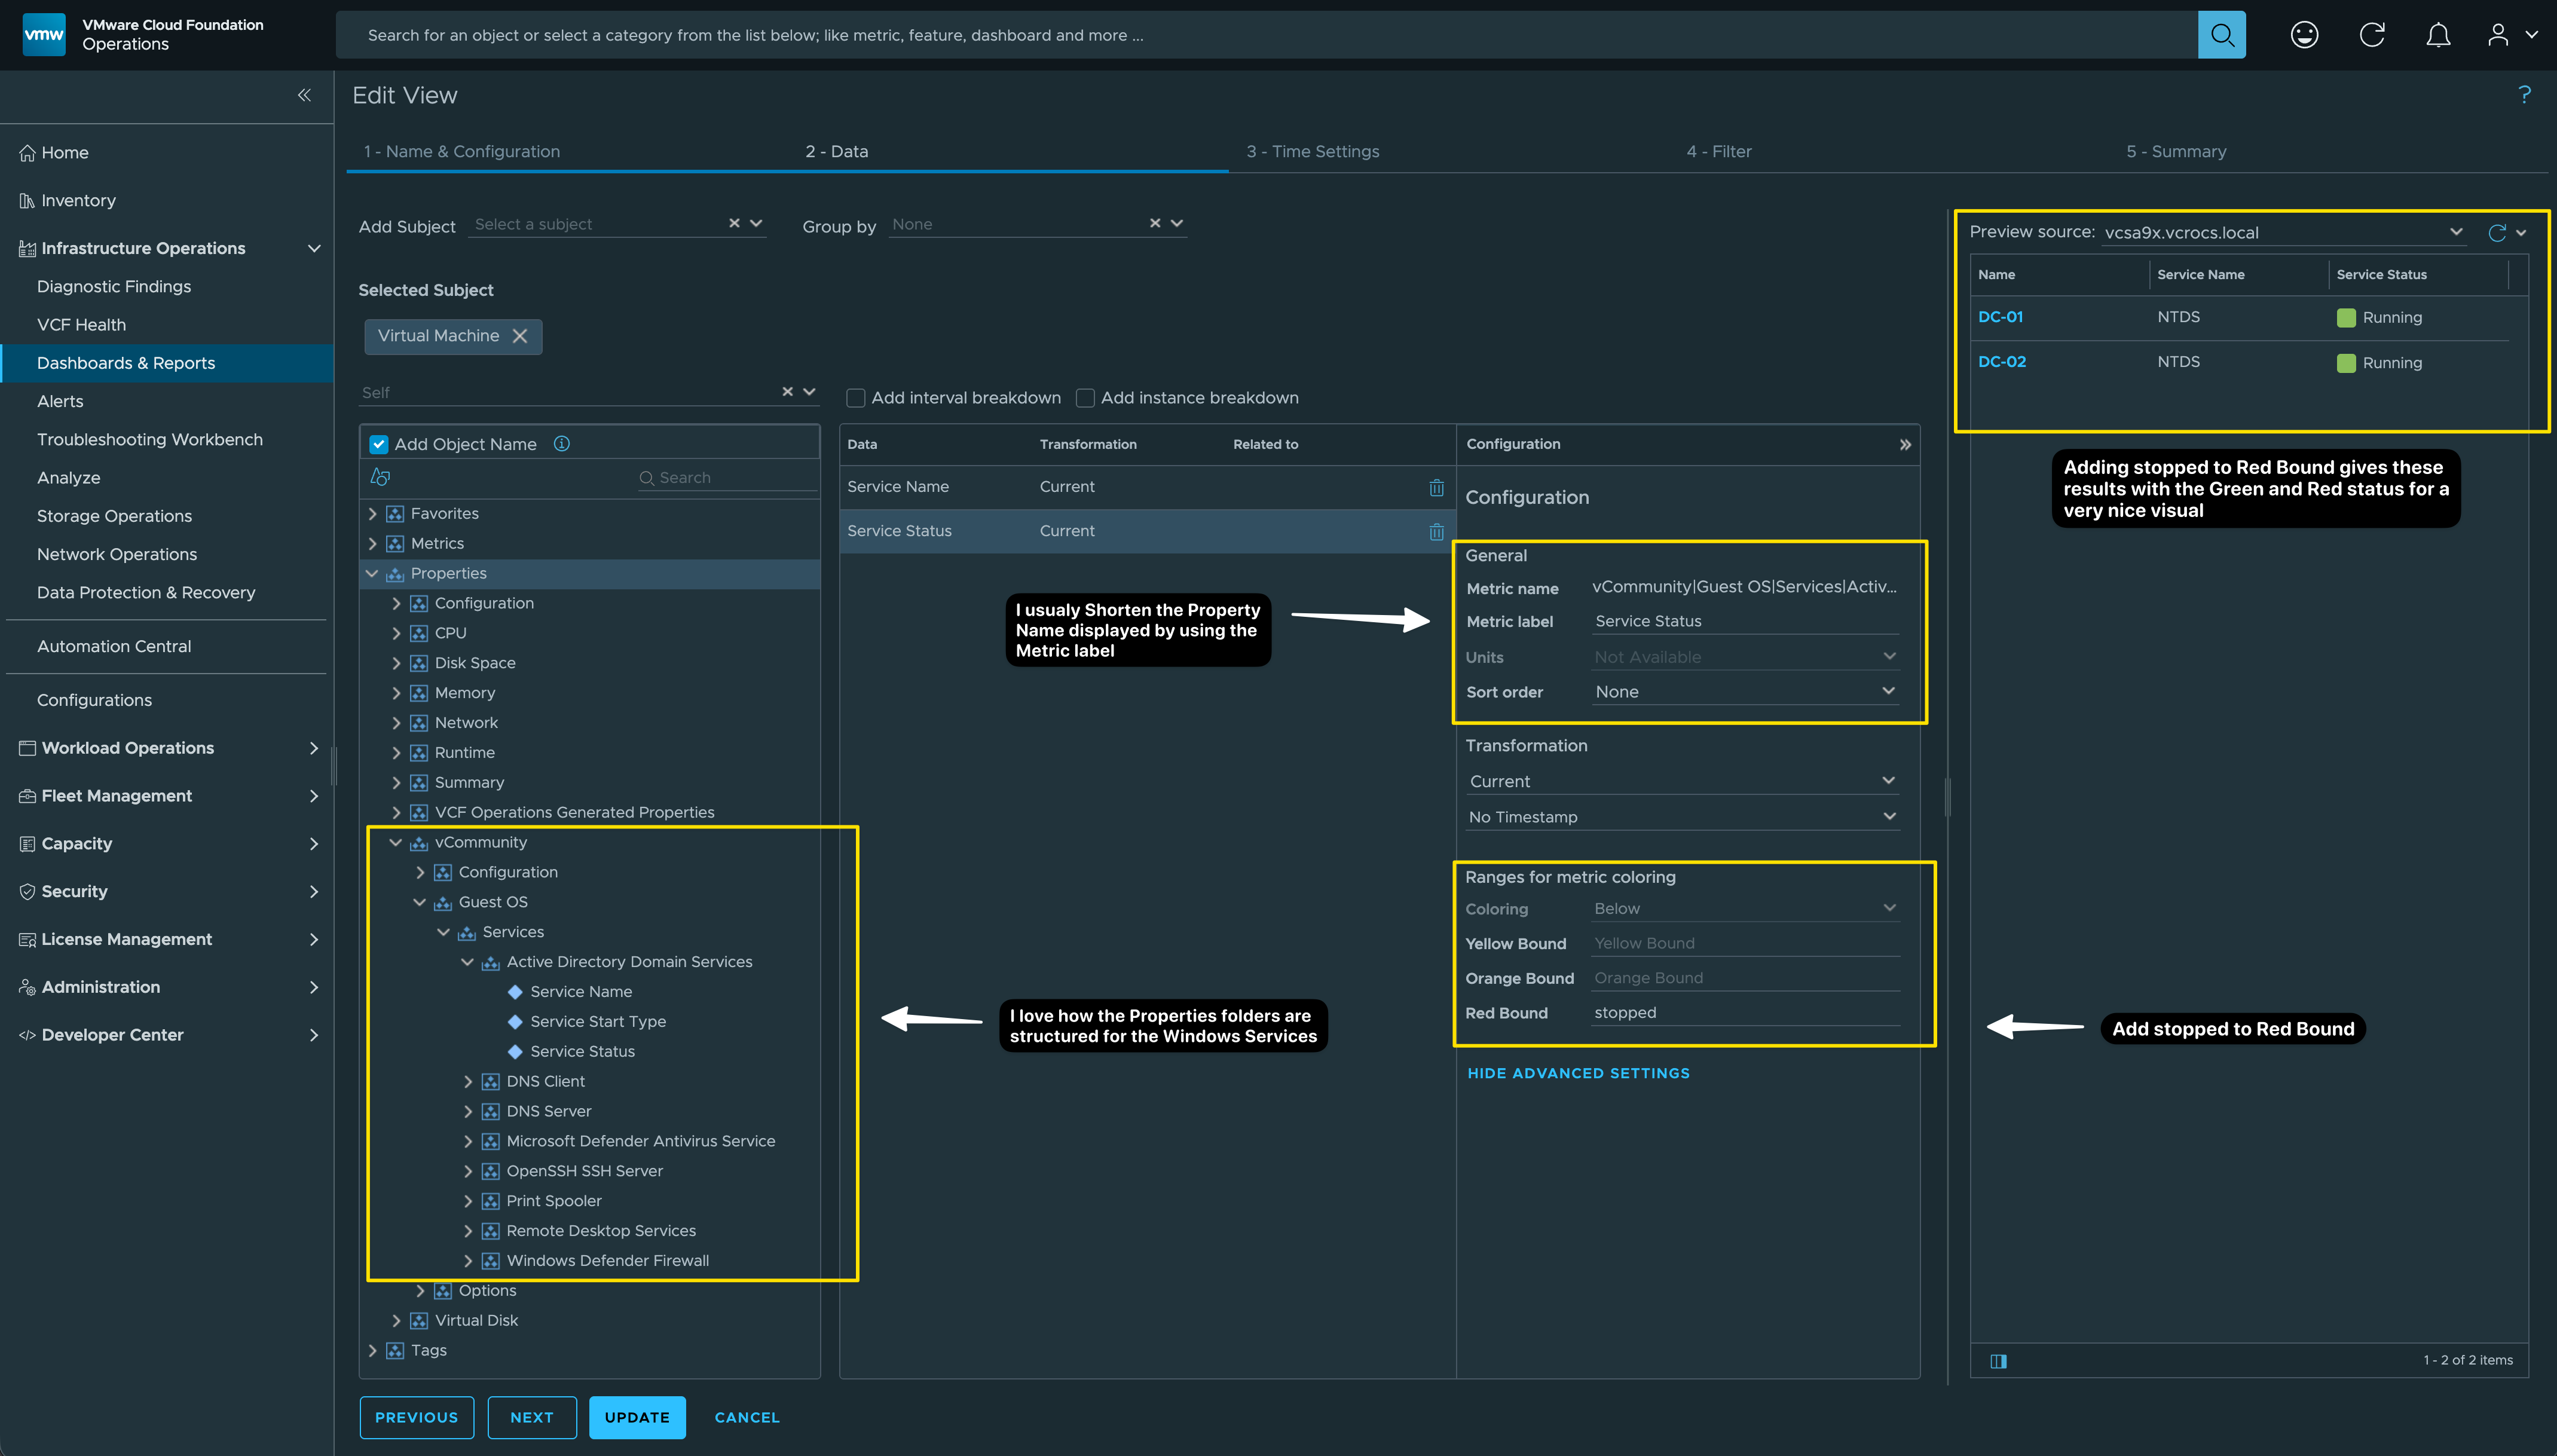
Task: Collapse the Configuration panel with double chevron
Action: point(1905,444)
